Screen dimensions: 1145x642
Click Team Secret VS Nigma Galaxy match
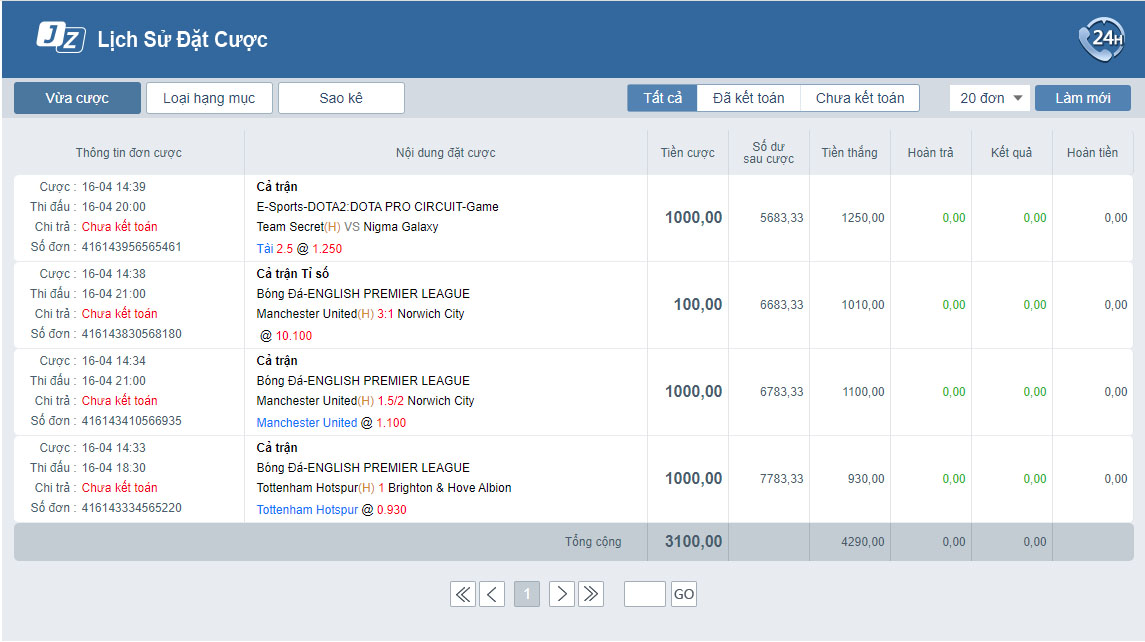[348, 227]
